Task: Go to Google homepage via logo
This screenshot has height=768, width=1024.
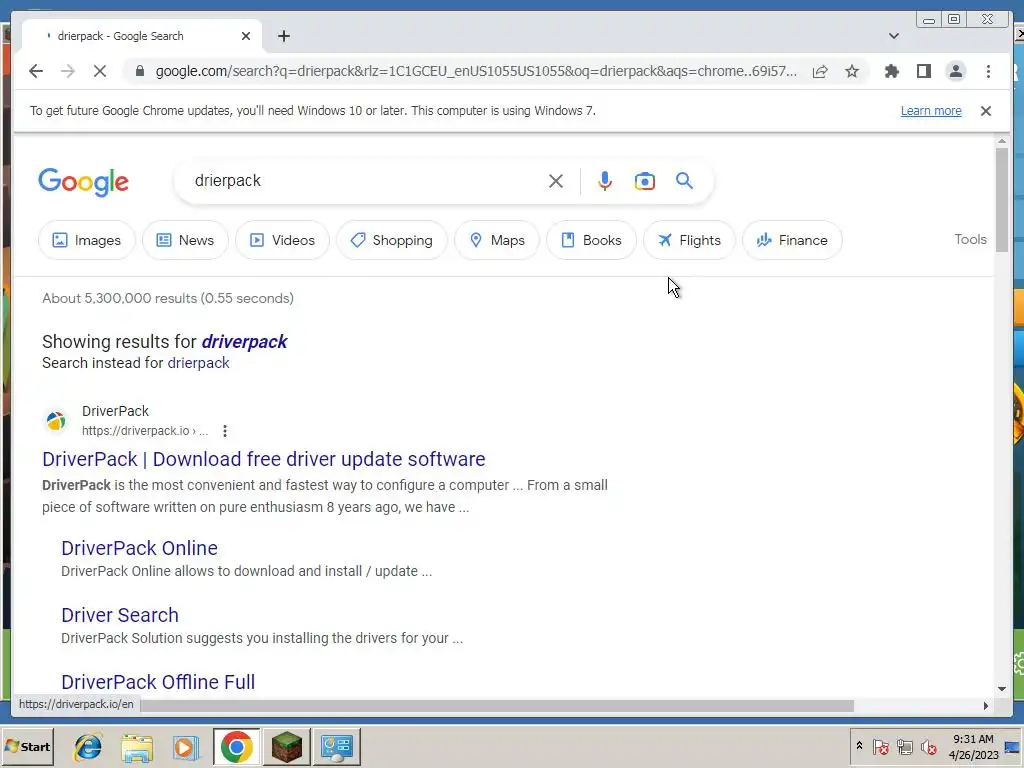Action: point(84,182)
